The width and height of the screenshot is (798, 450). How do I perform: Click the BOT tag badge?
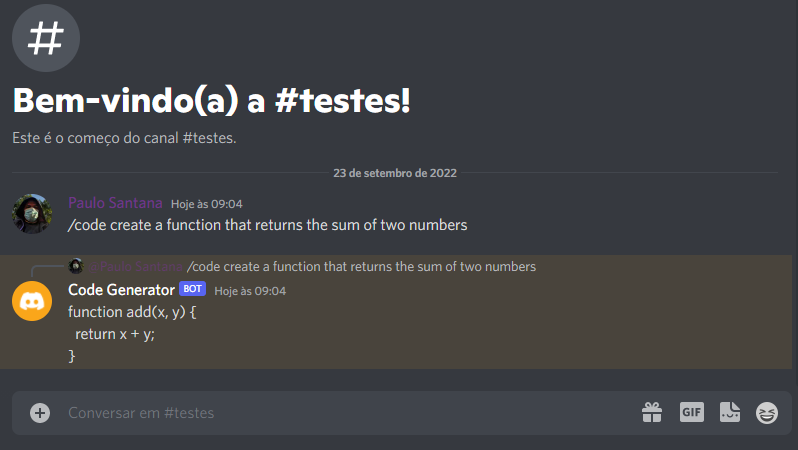(x=192, y=289)
